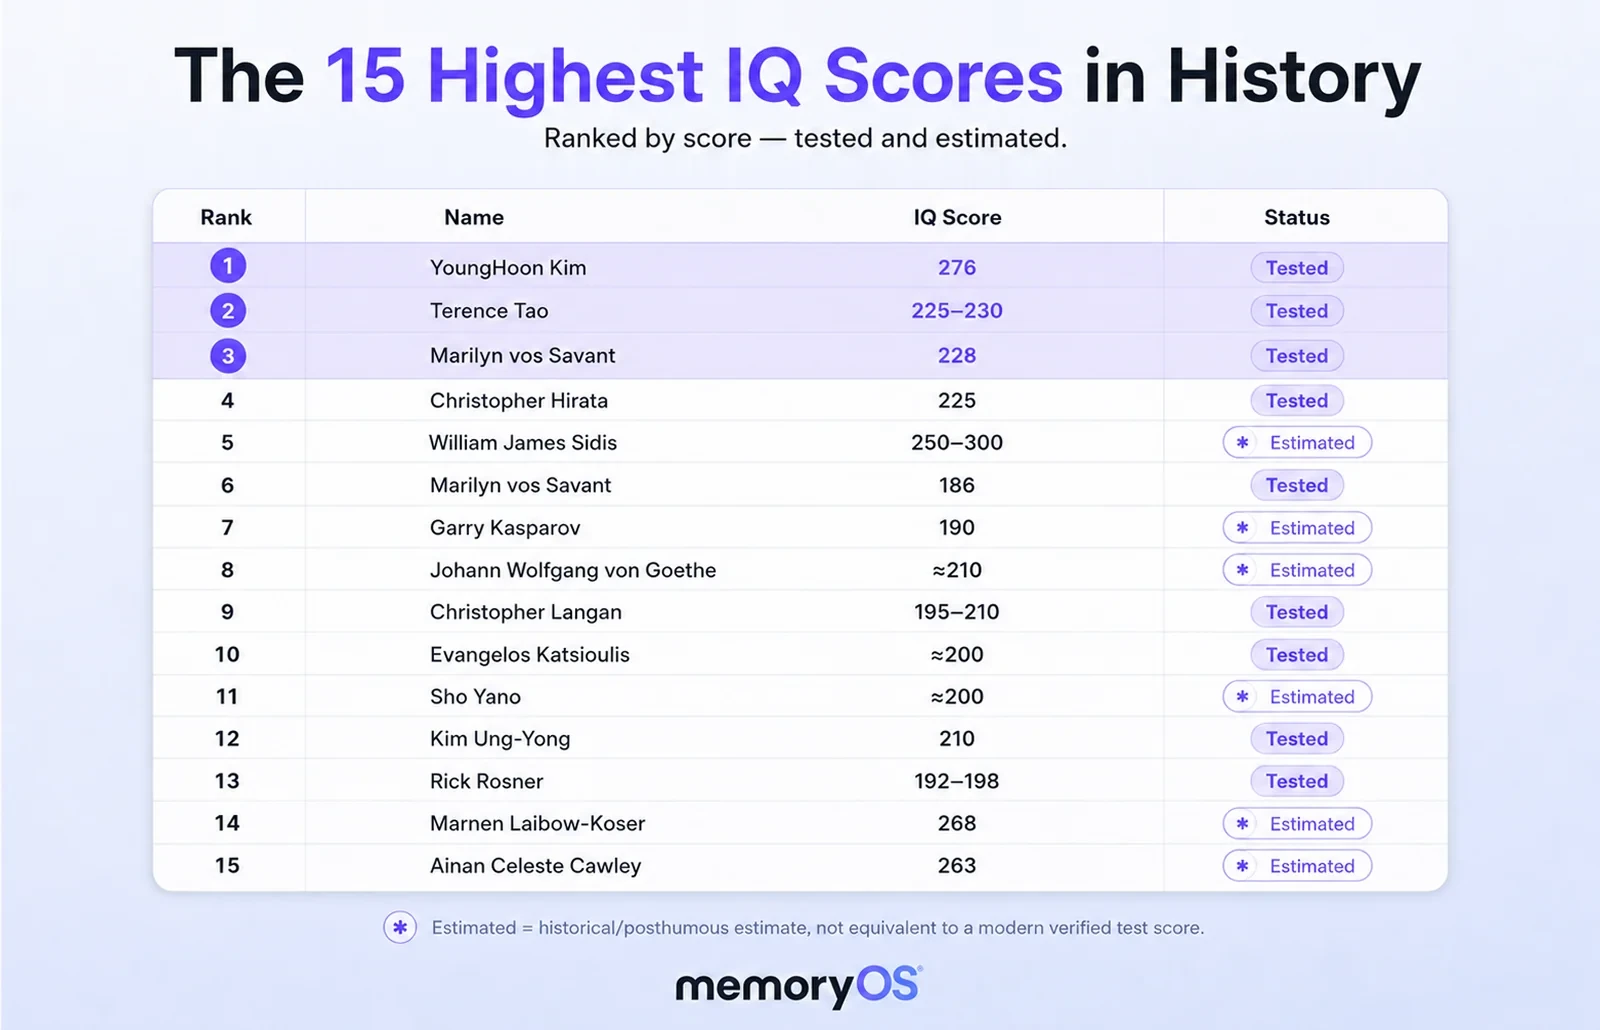Click the Estimated badge for Goethe
Image resolution: width=1600 pixels, height=1030 pixels.
pyautogui.click(x=1297, y=570)
